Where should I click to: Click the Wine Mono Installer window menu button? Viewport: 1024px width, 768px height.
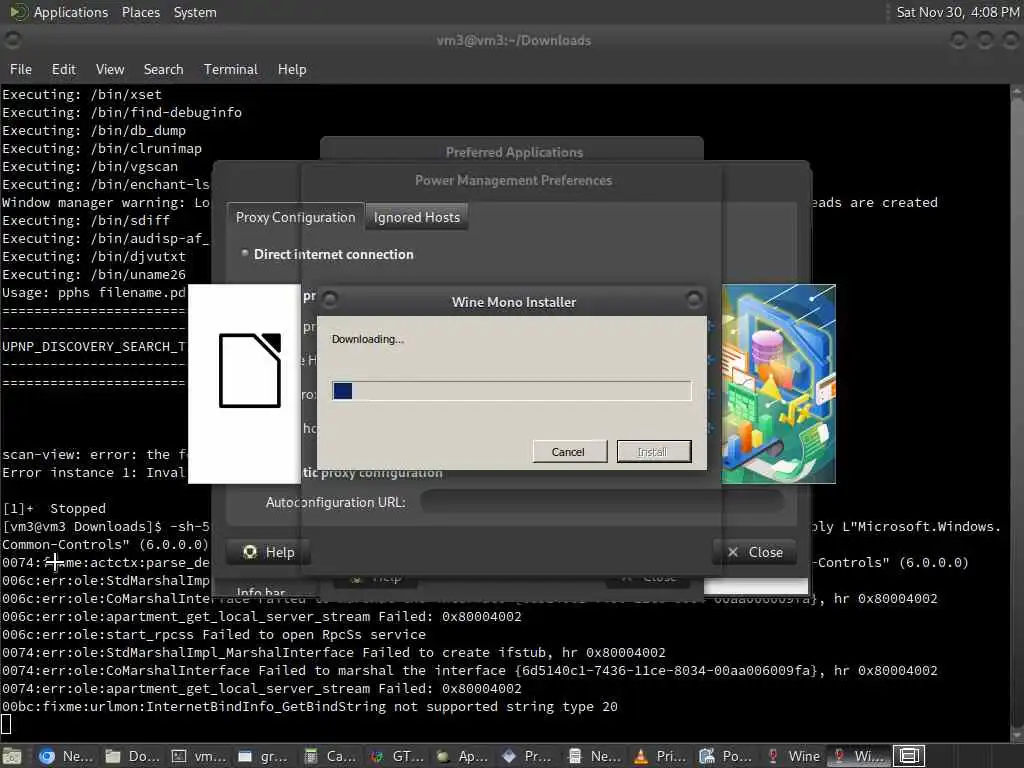click(x=330, y=300)
